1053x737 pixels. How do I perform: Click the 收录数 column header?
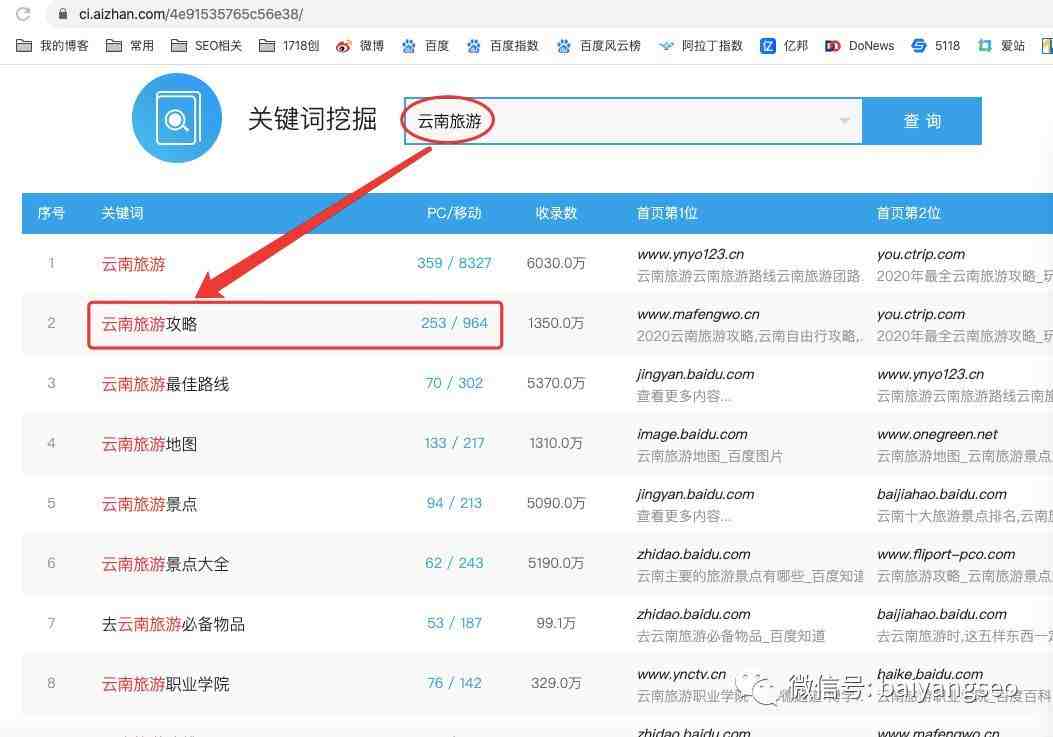tap(556, 213)
